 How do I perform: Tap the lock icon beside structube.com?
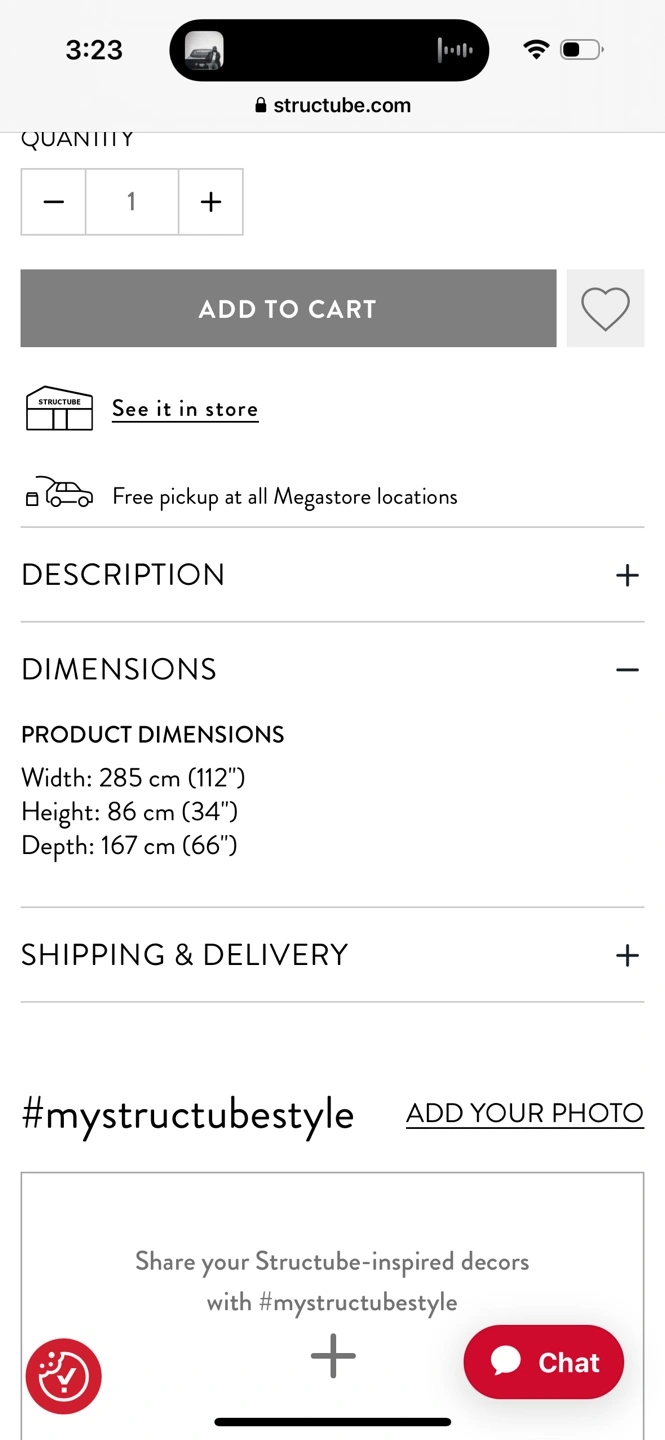pos(261,106)
